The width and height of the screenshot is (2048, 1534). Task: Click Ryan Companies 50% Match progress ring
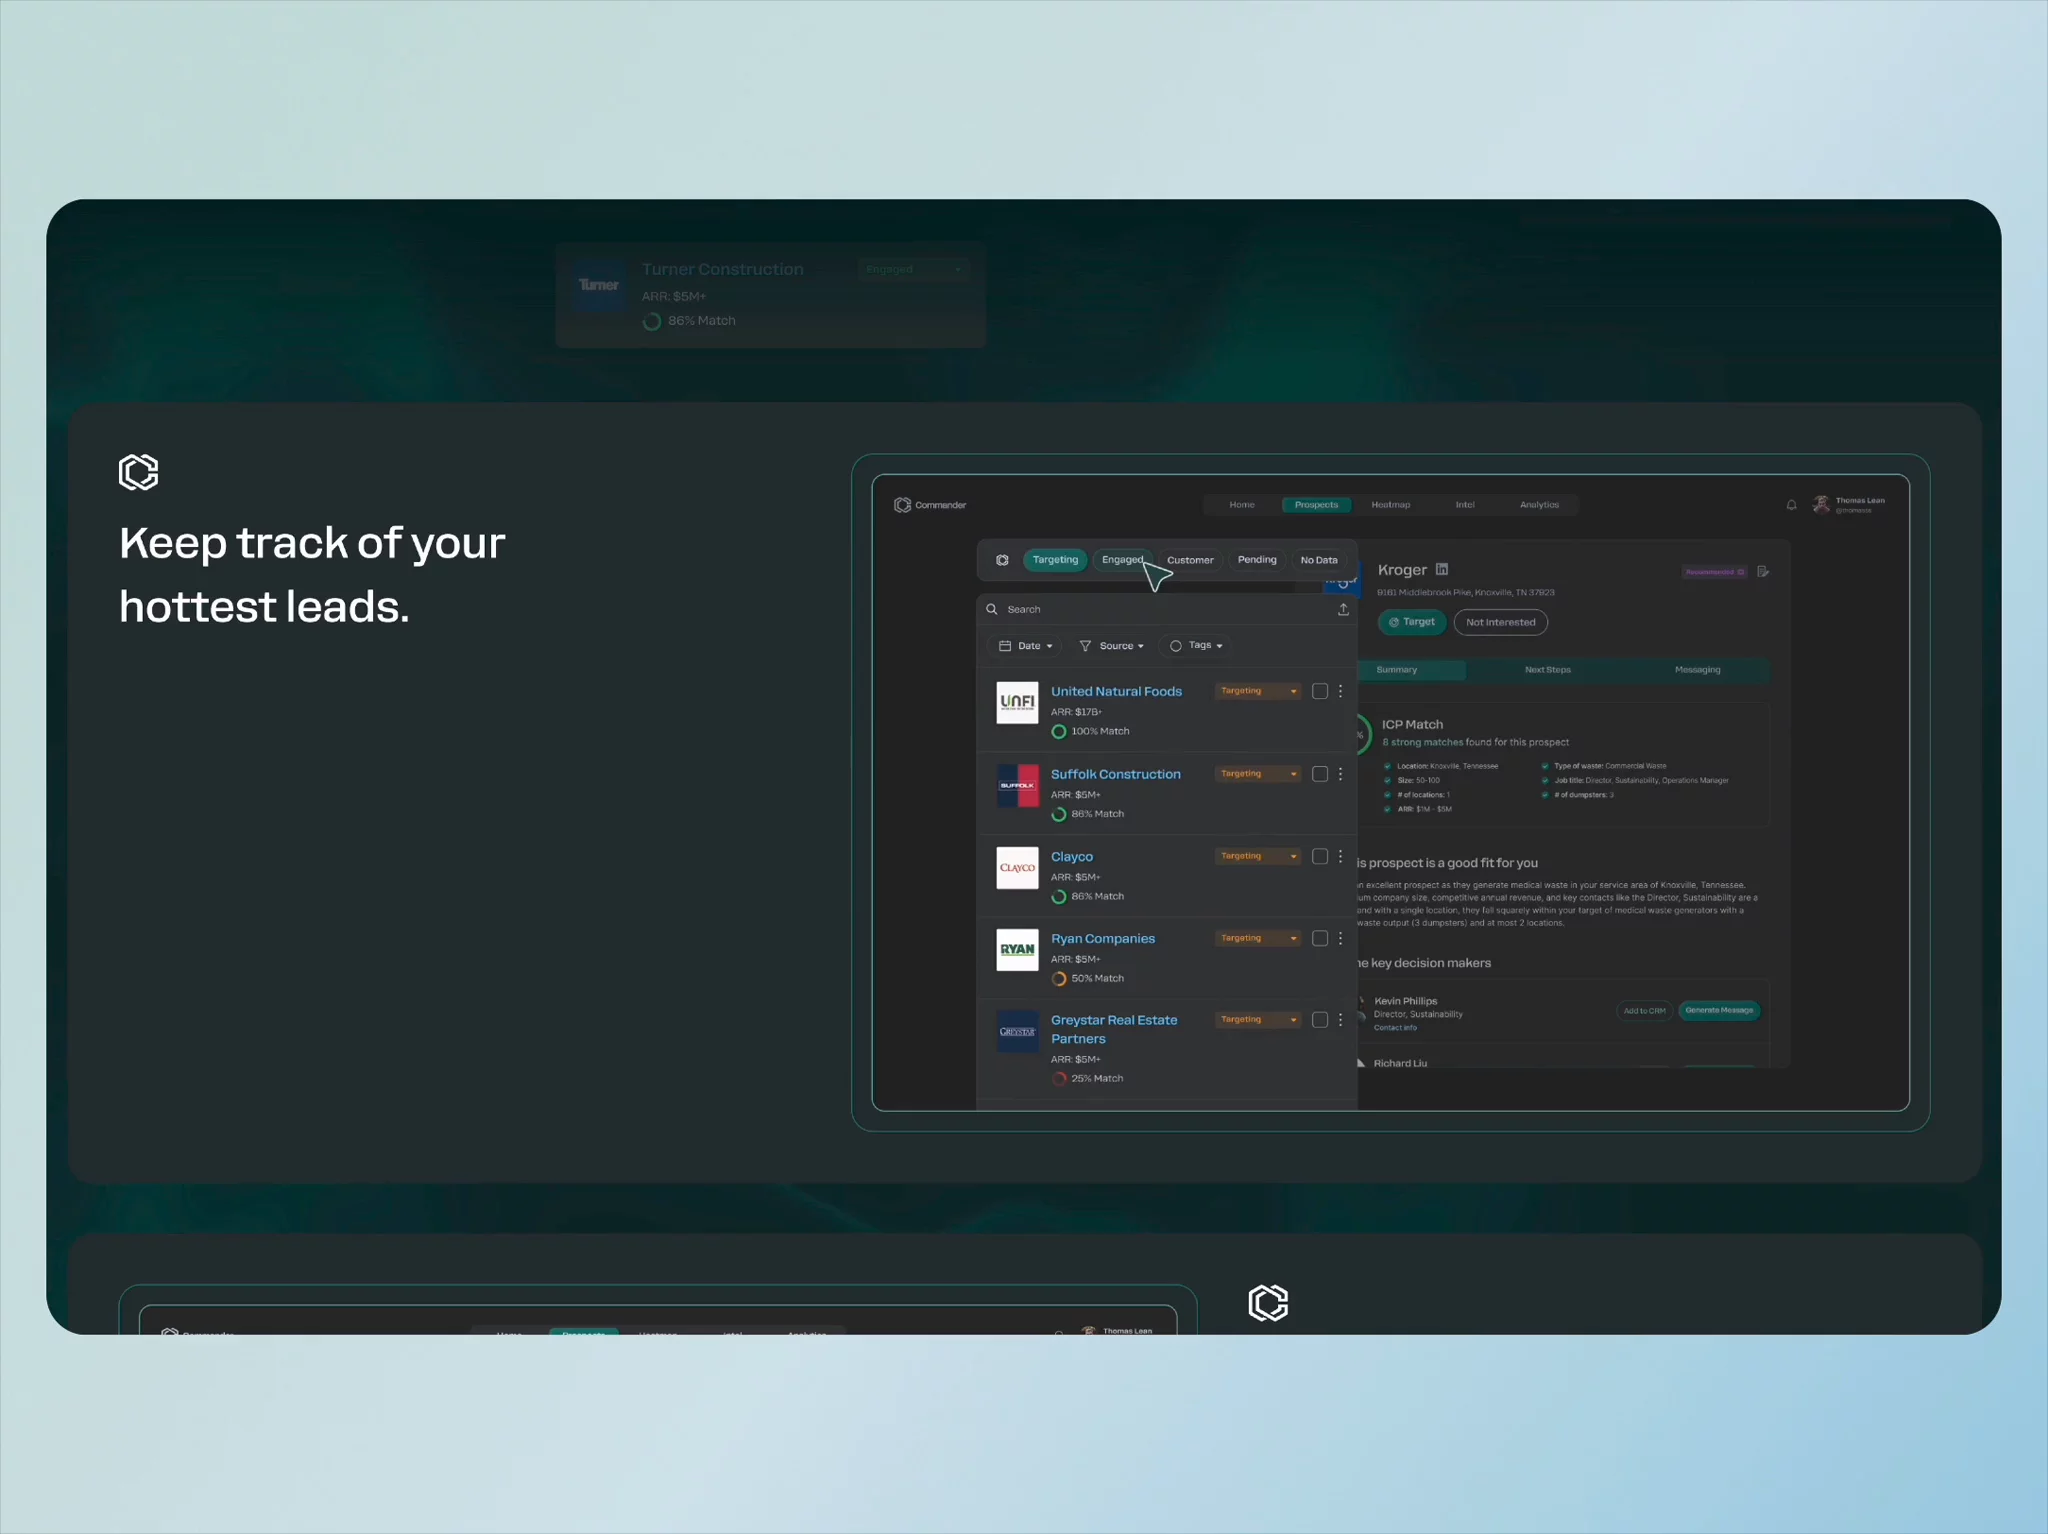point(1059,979)
